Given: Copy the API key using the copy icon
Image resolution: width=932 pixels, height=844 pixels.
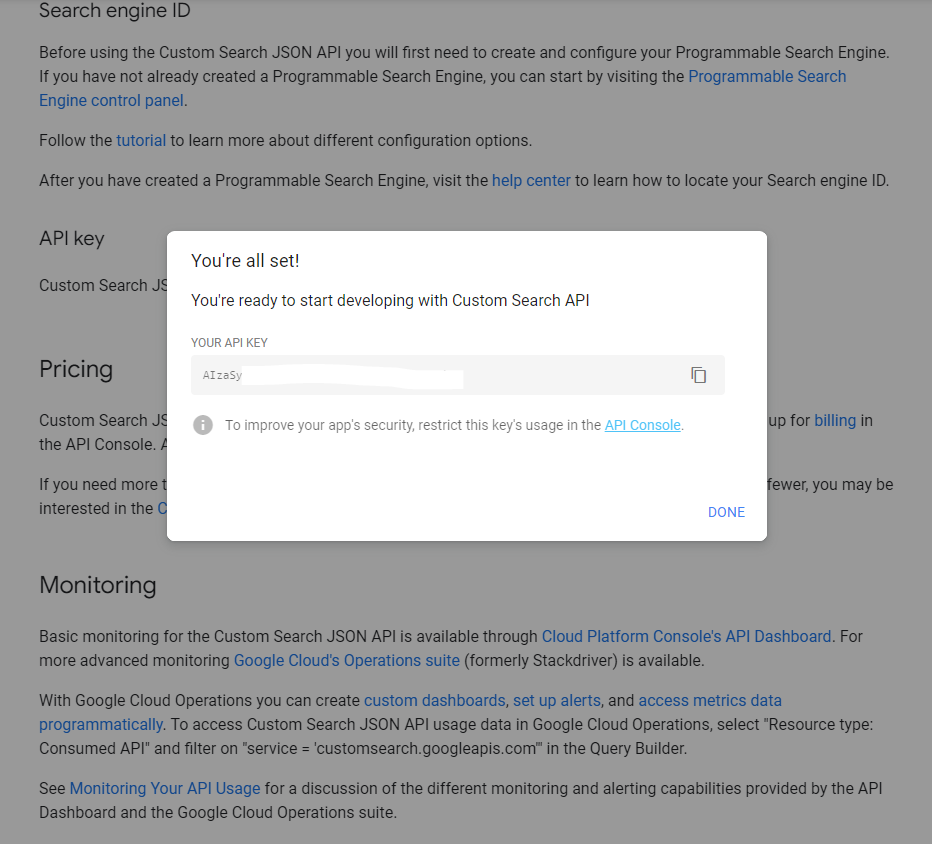Looking at the screenshot, I should 698,375.
